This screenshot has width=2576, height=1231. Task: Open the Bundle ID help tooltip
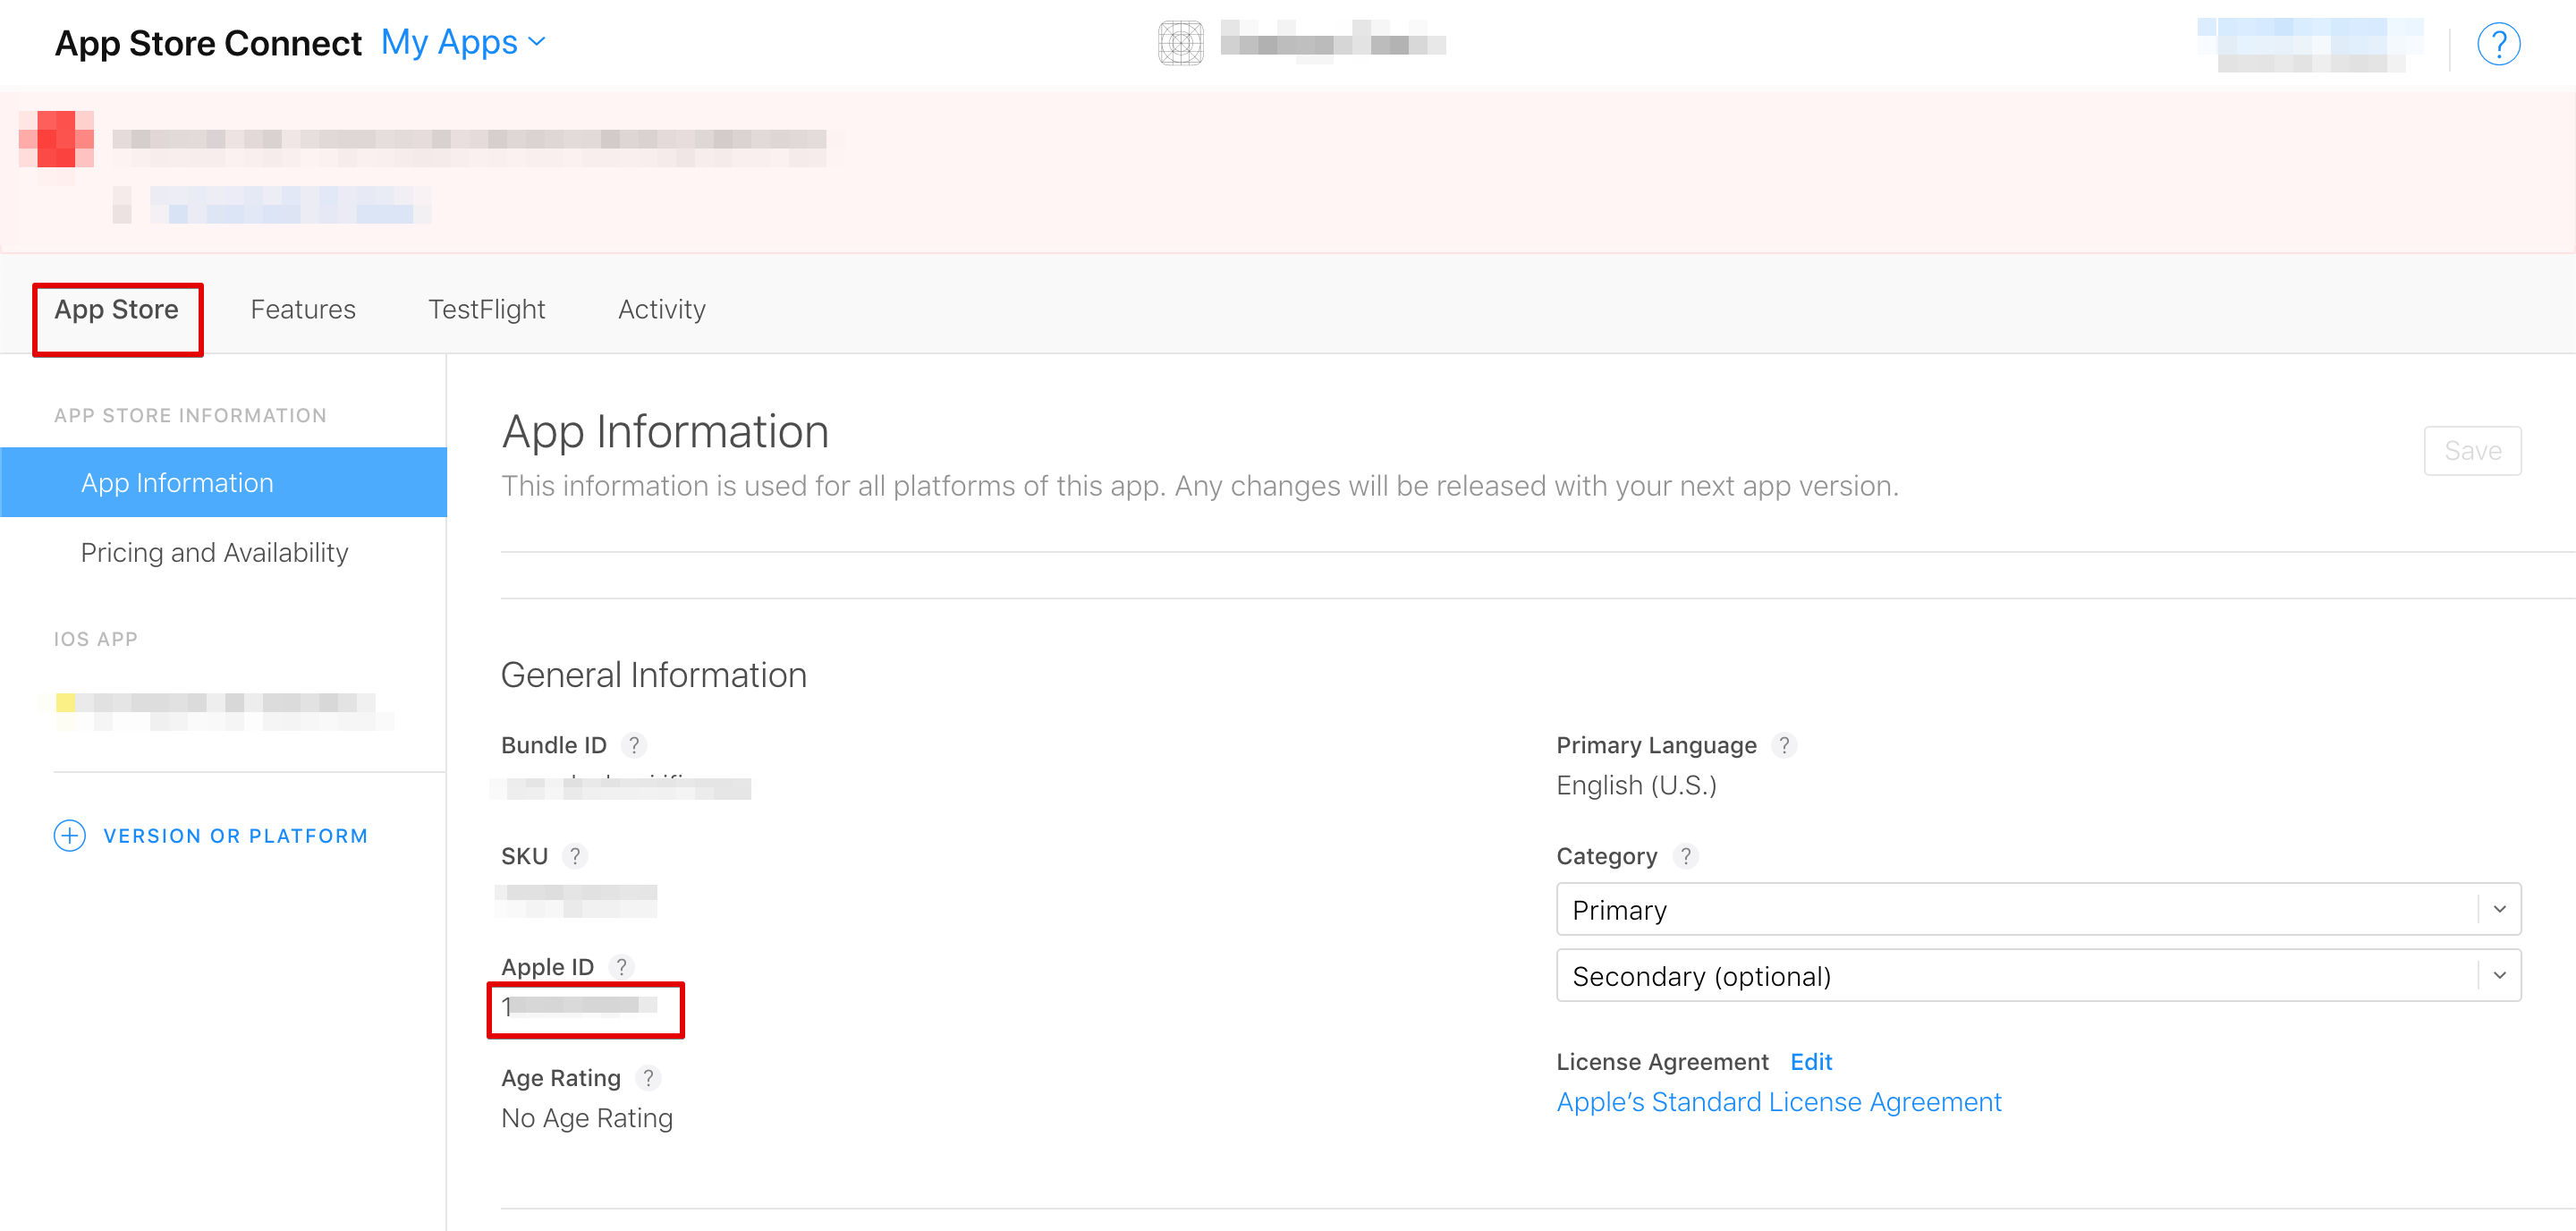coord(635,745)
